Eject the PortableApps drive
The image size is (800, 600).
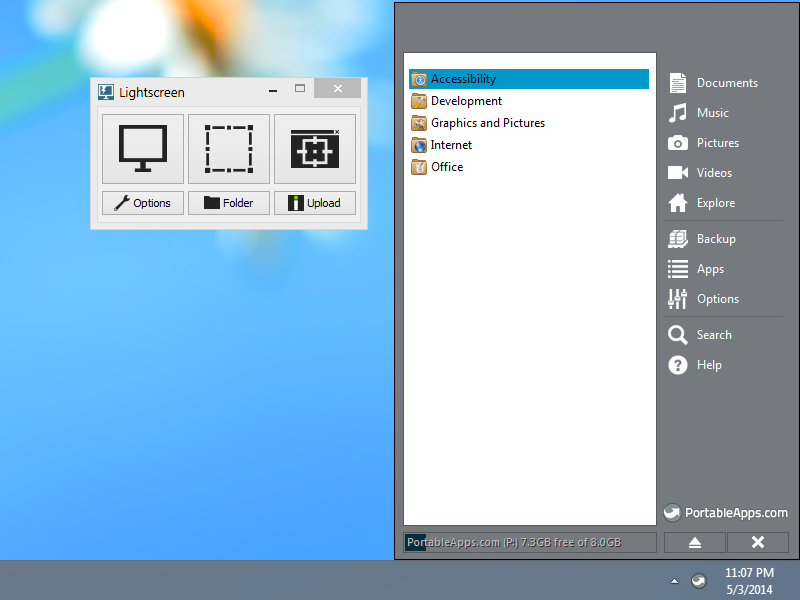(x=693, y=542)
